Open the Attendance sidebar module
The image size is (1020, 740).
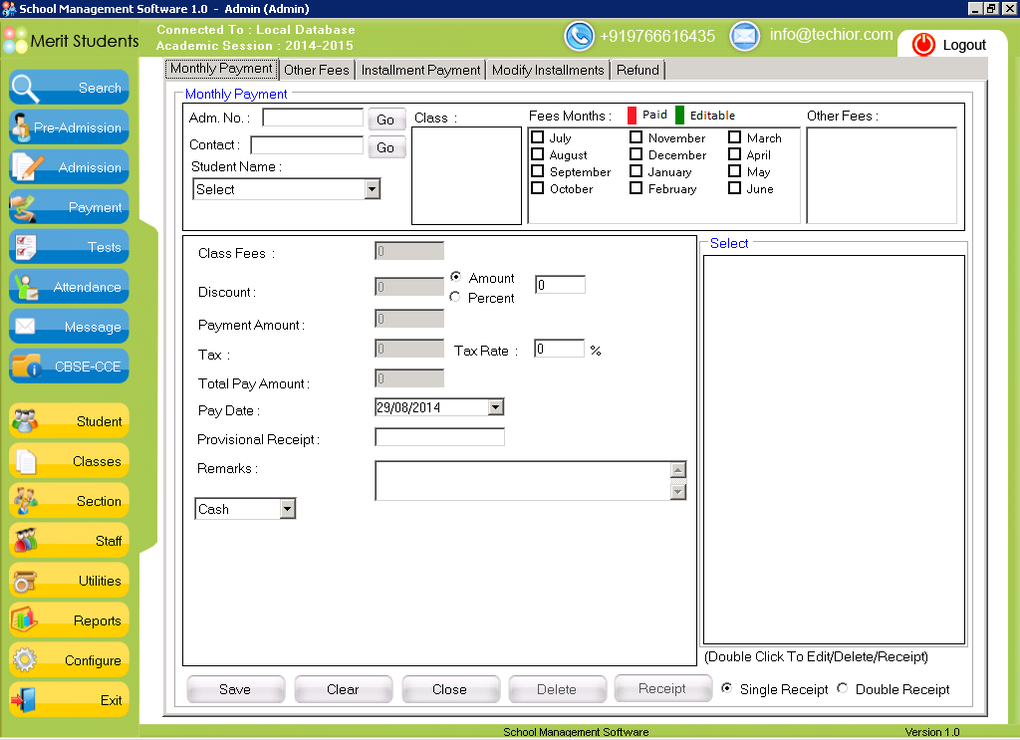click(69, 287)
